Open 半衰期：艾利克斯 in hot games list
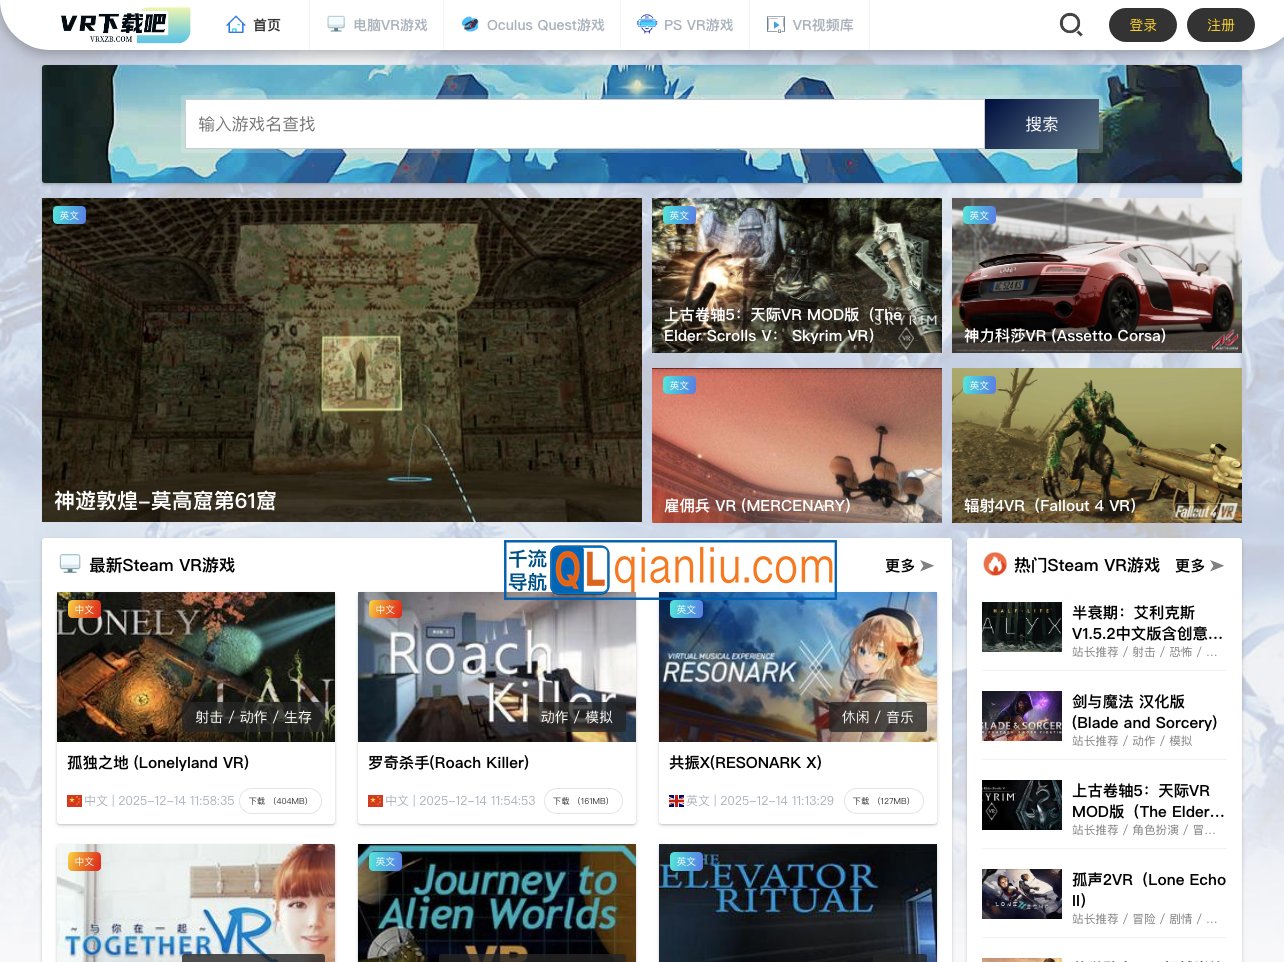1284x962 pixels. [1146, 622]
